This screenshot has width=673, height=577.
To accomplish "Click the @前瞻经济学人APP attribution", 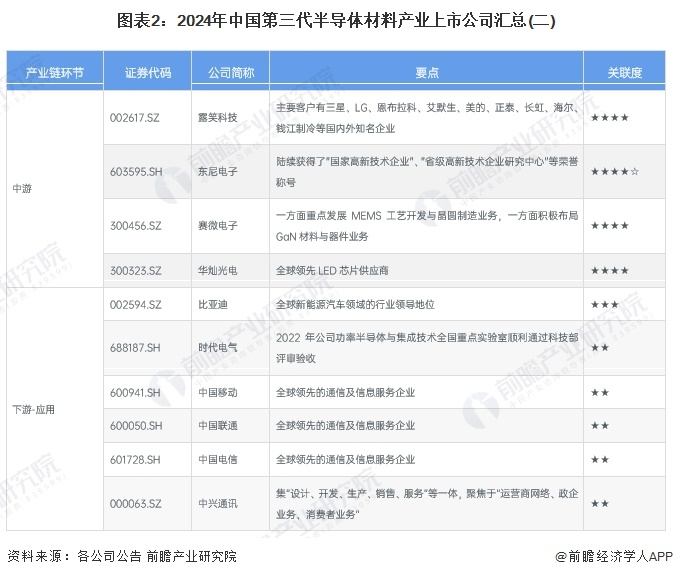I will point(614,556).
